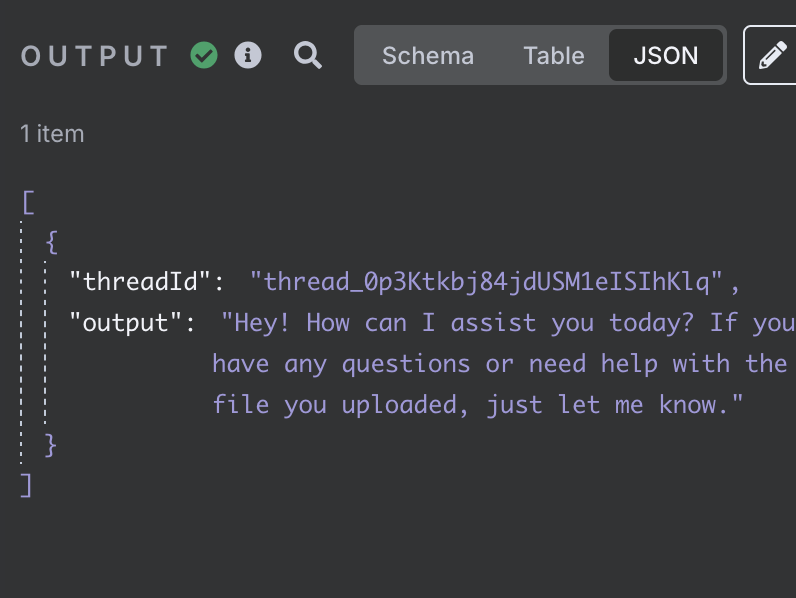The image size is (796, 598).
Task: Open the output info tooltip icon
Action: point(248,55)
